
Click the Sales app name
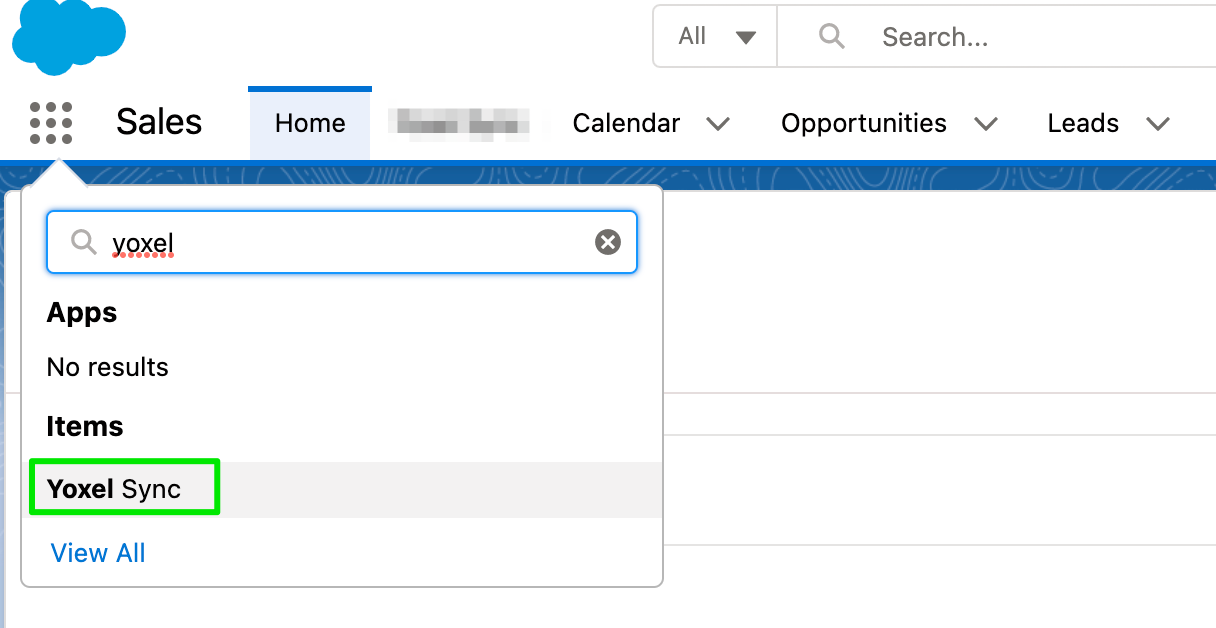159,122
